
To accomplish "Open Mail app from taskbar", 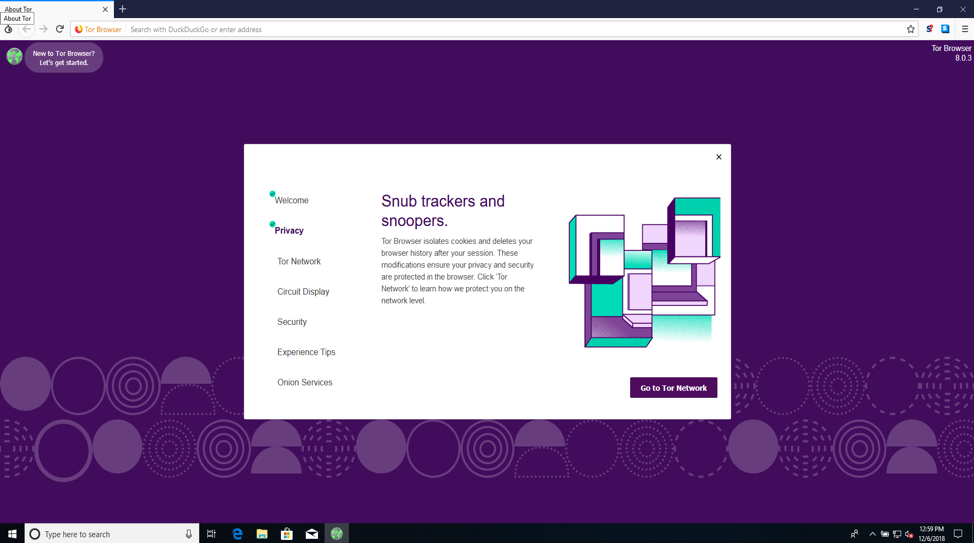I will [x=312, y=534].
